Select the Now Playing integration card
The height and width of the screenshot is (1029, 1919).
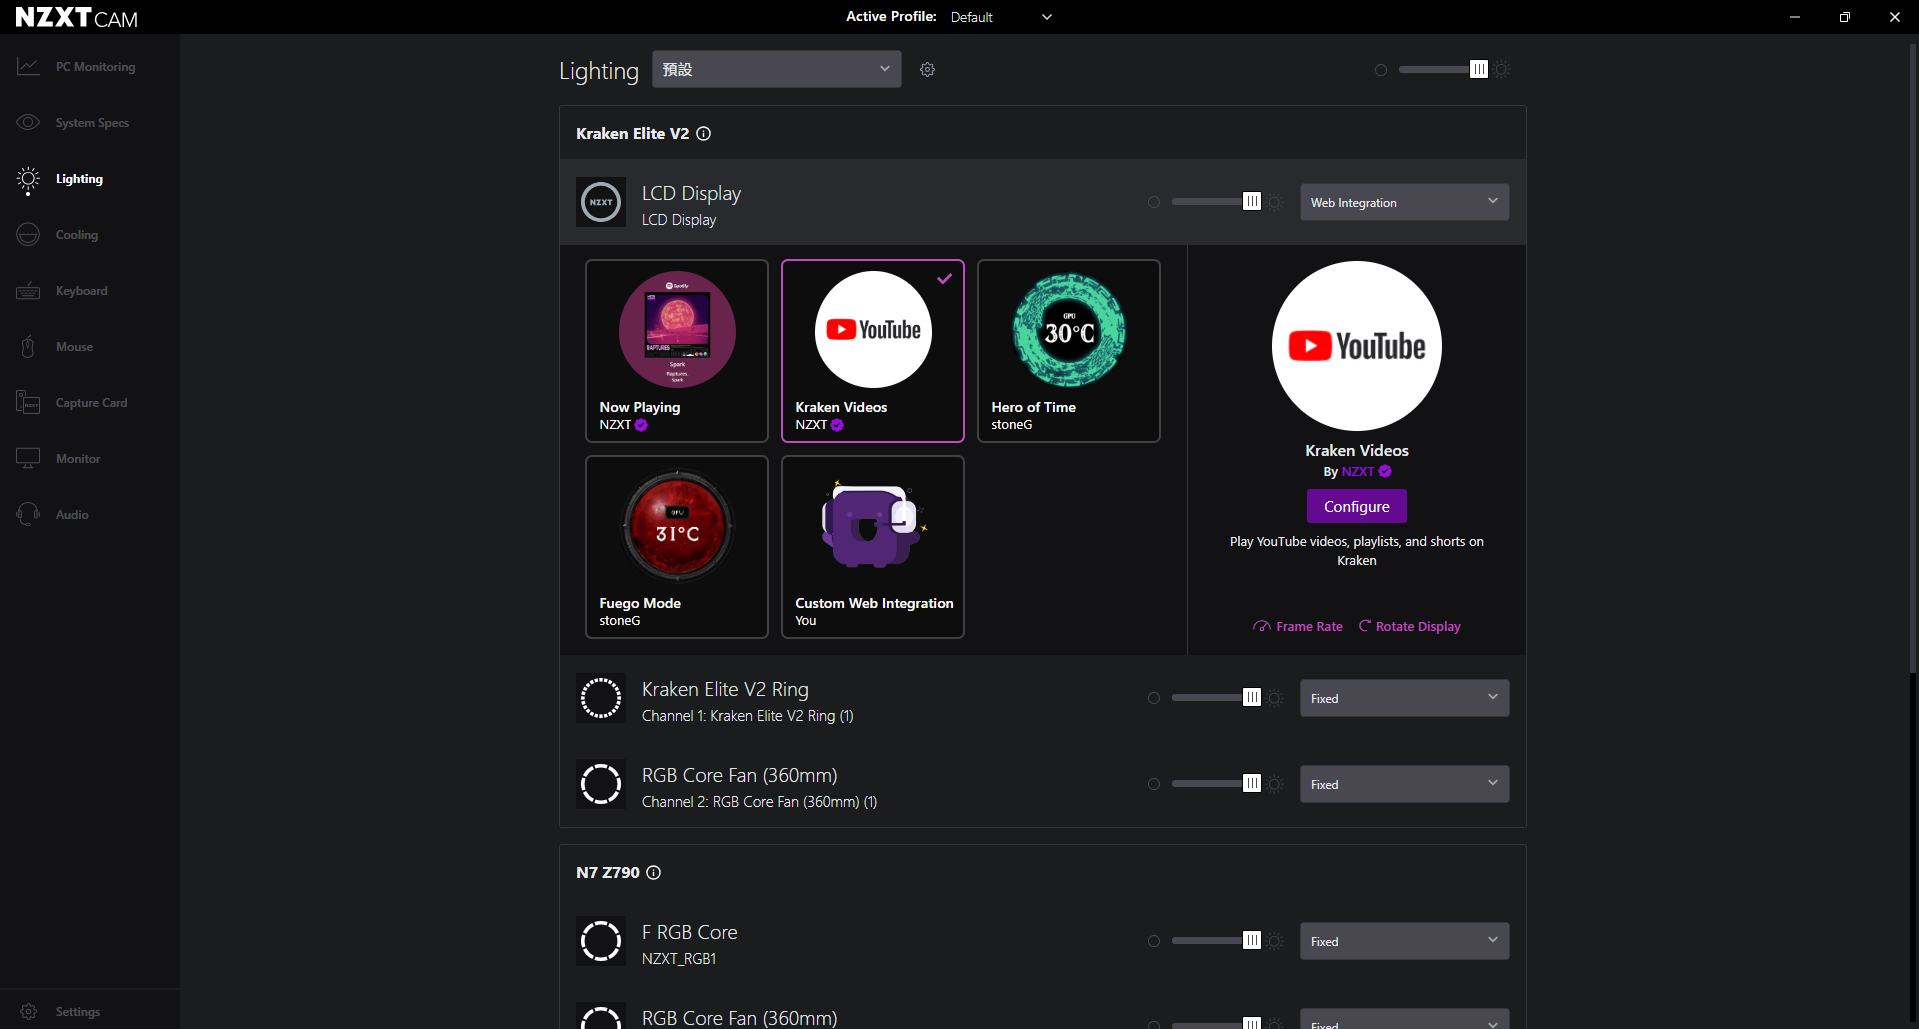(677, 351)
